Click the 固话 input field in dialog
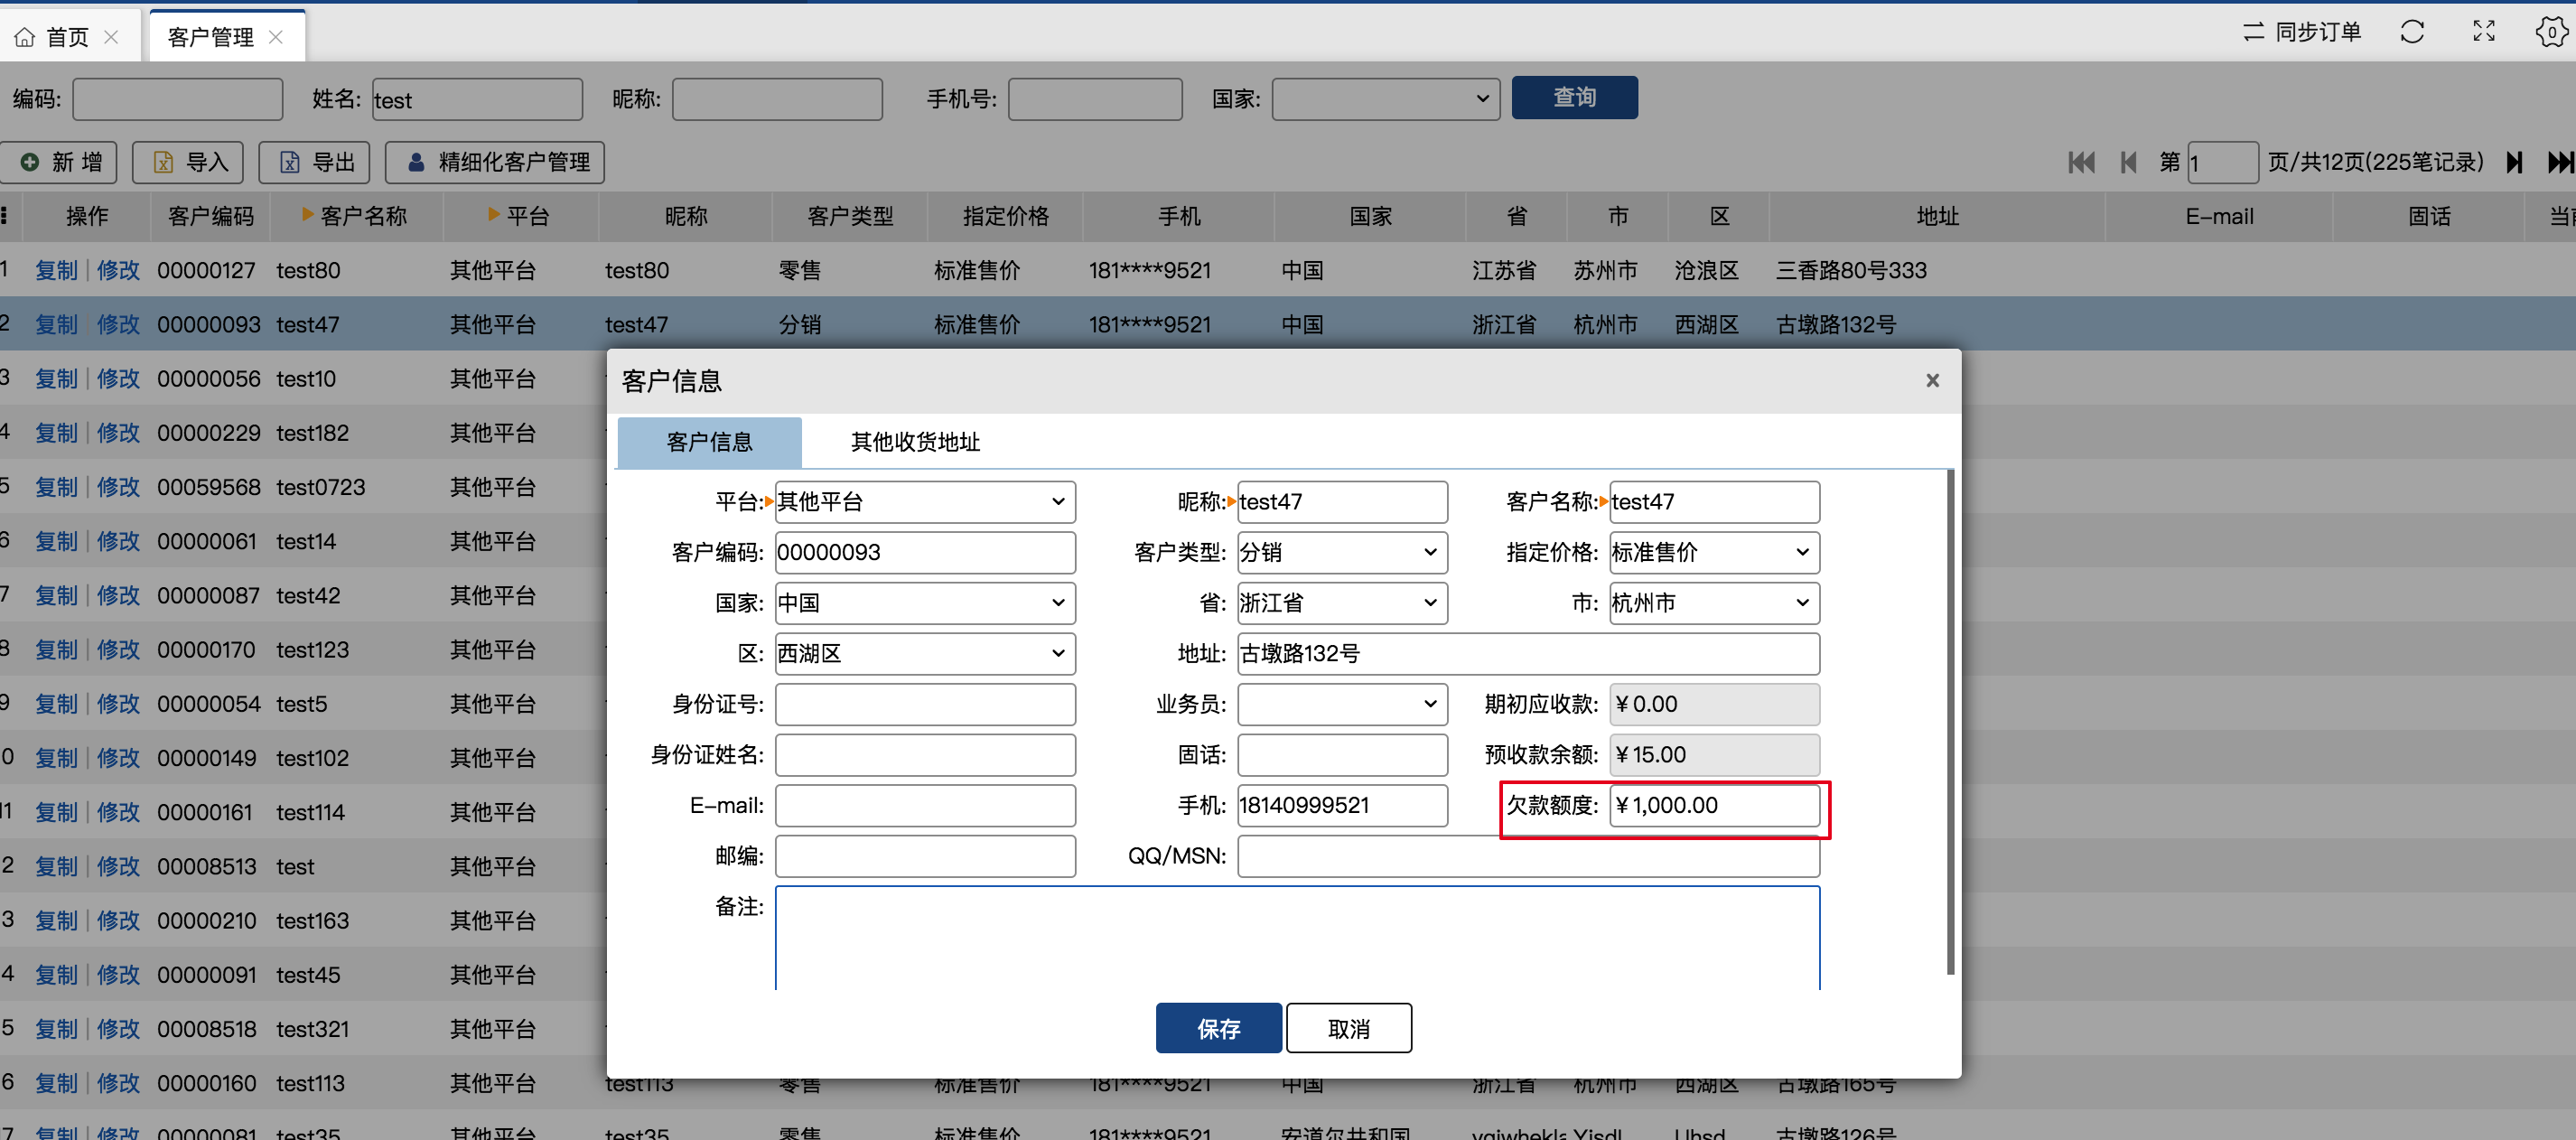This screenshot has width=2576, height=1140. tap(1342, 755)
